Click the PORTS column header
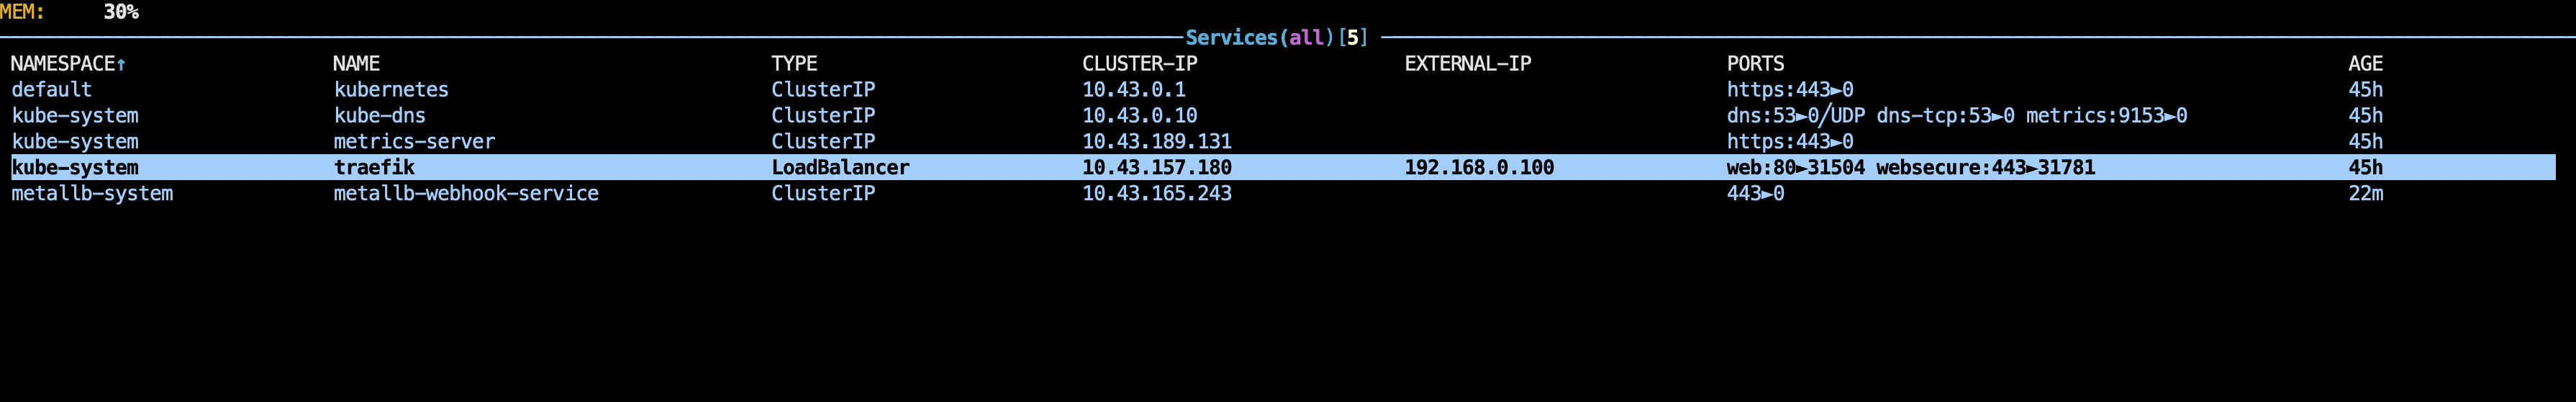This screenshot has height=402, width=2576. (1755, 64)
